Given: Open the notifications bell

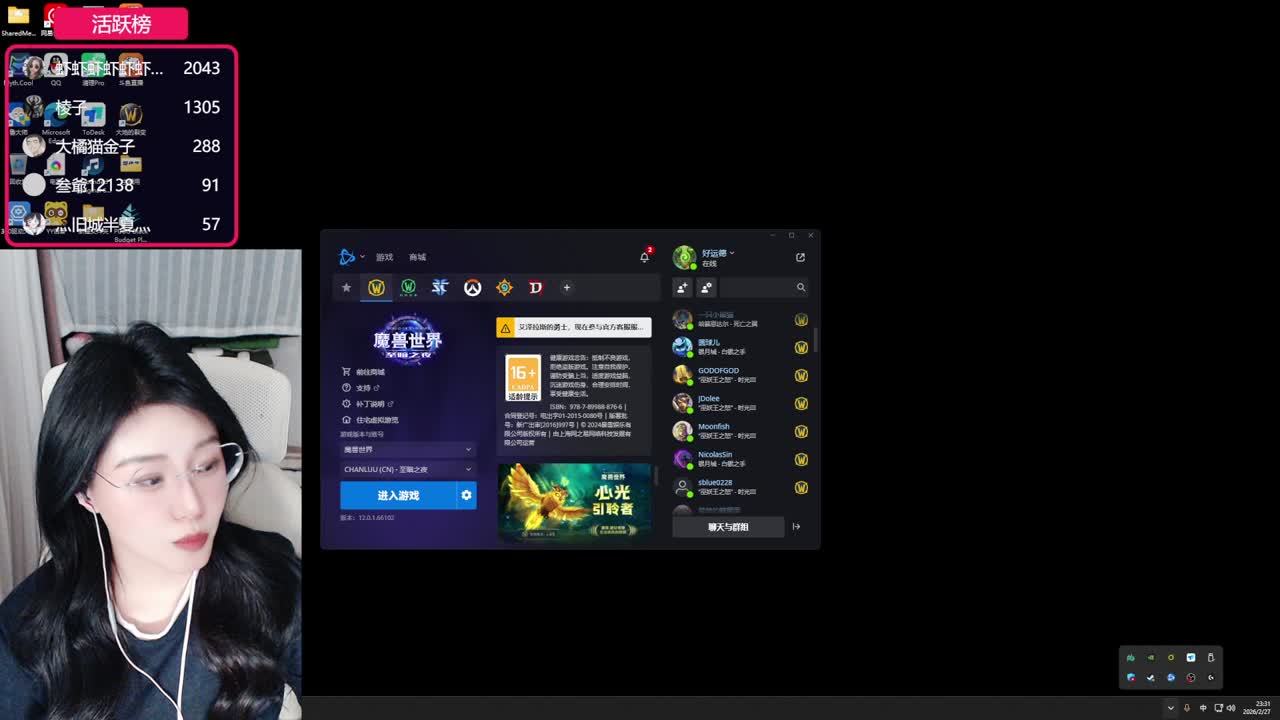Looking at the screenshot, I should [645, 256].
